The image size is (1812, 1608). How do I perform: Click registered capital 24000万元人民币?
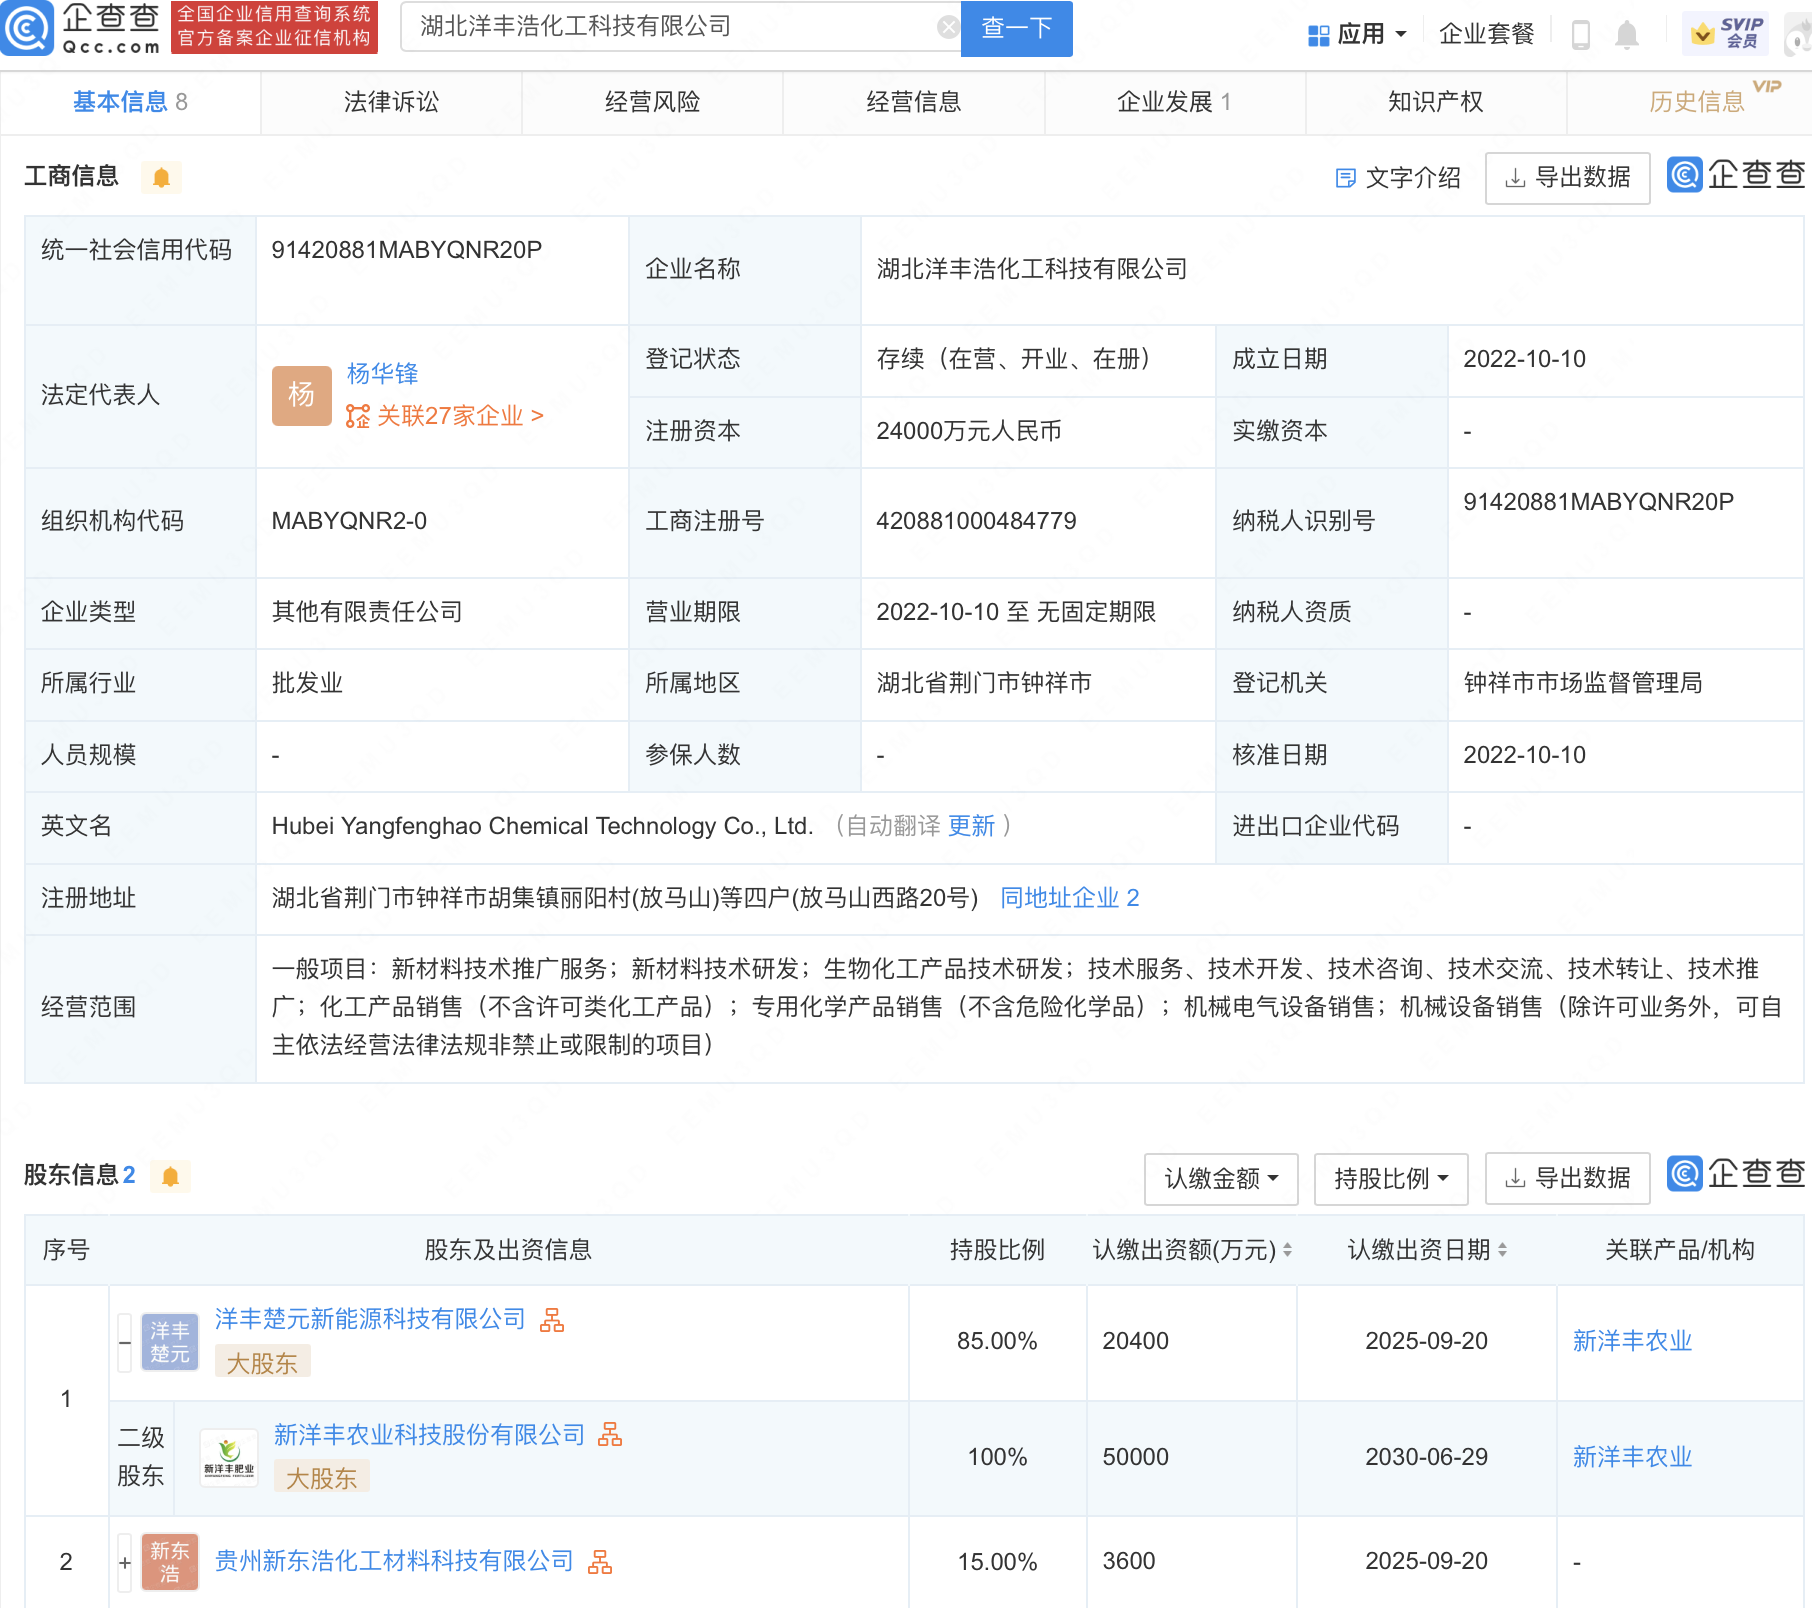click(x=969, y=431)
